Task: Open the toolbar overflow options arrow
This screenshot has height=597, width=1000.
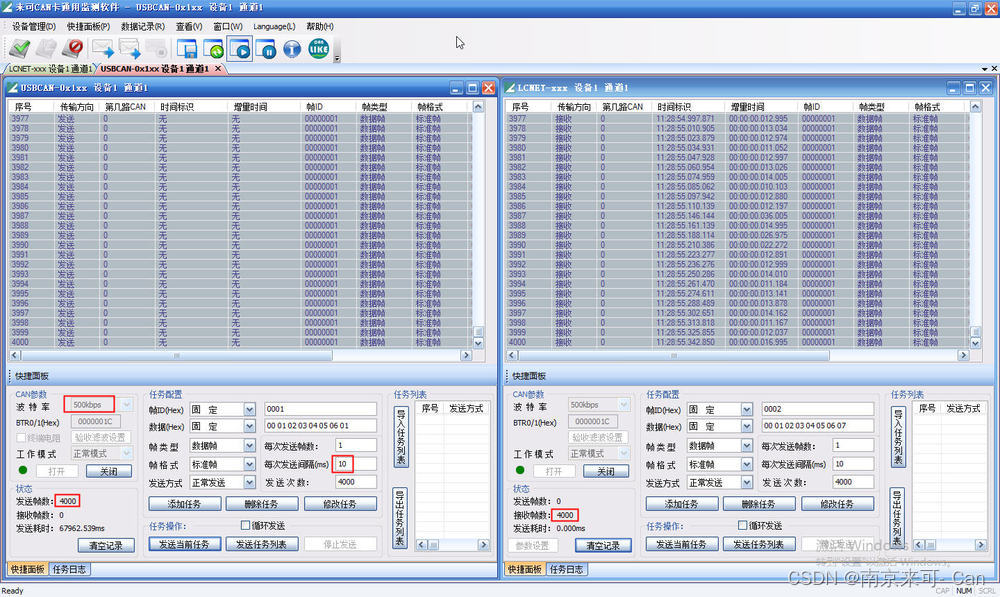Action: click(x=337, y=58)
